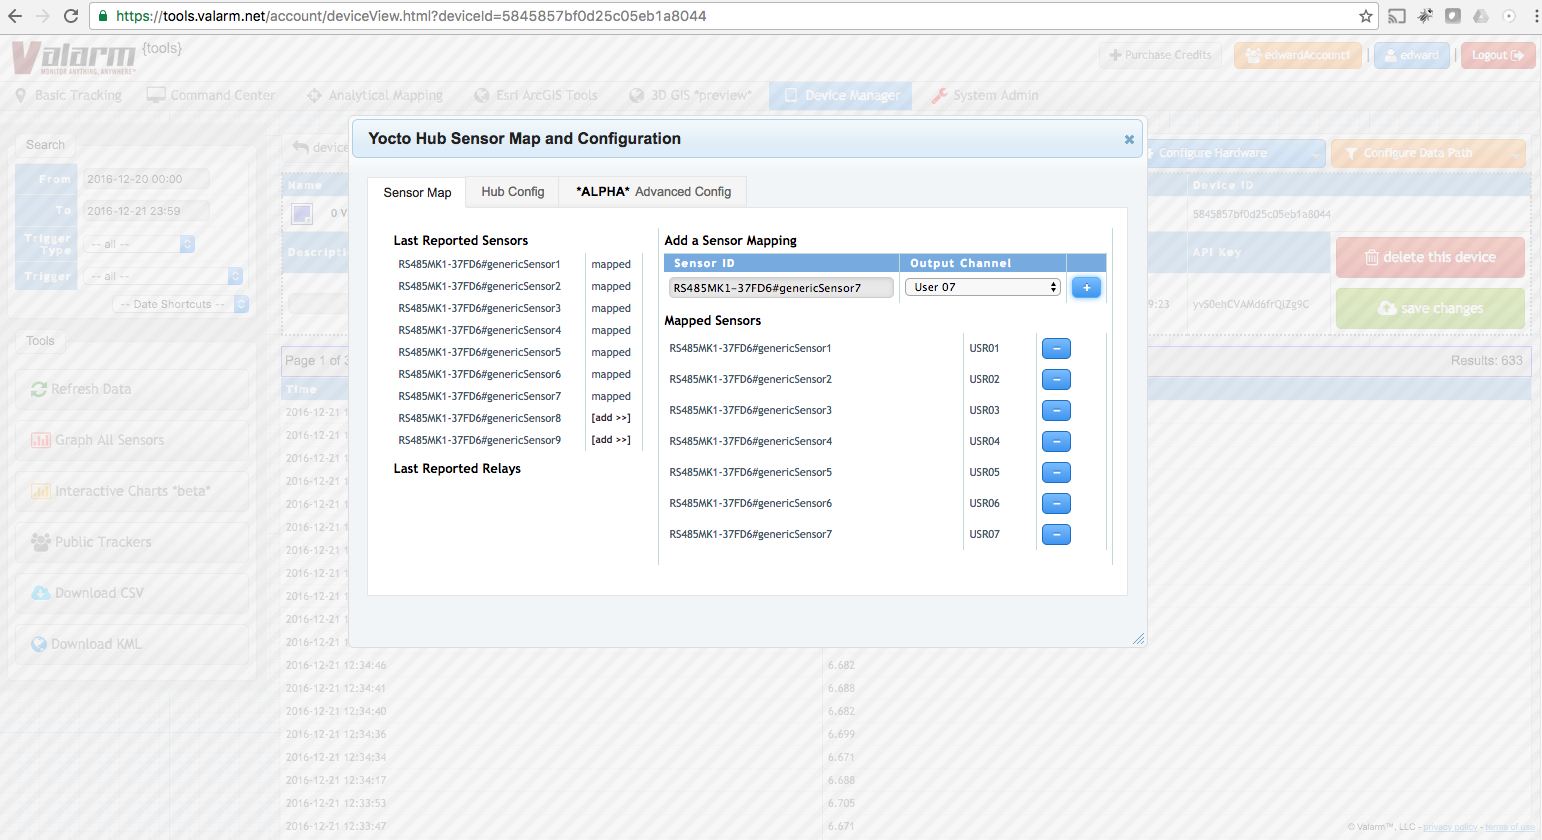Screen dimensions: 1542x840
Task: Click the Sensor ID input field
Action: [x=781, y=288]
